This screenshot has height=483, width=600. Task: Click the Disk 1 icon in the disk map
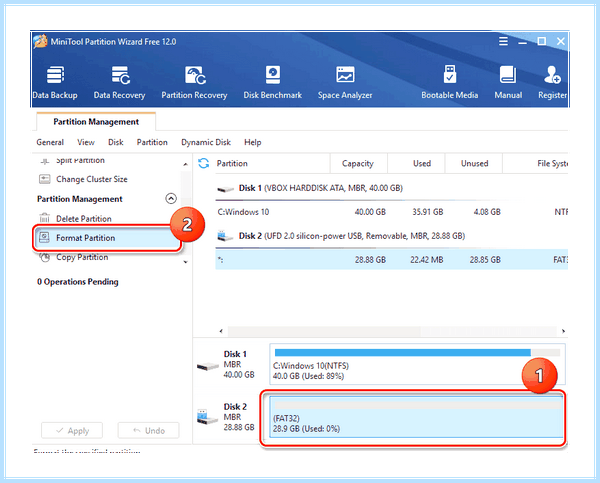click(208, 366)
